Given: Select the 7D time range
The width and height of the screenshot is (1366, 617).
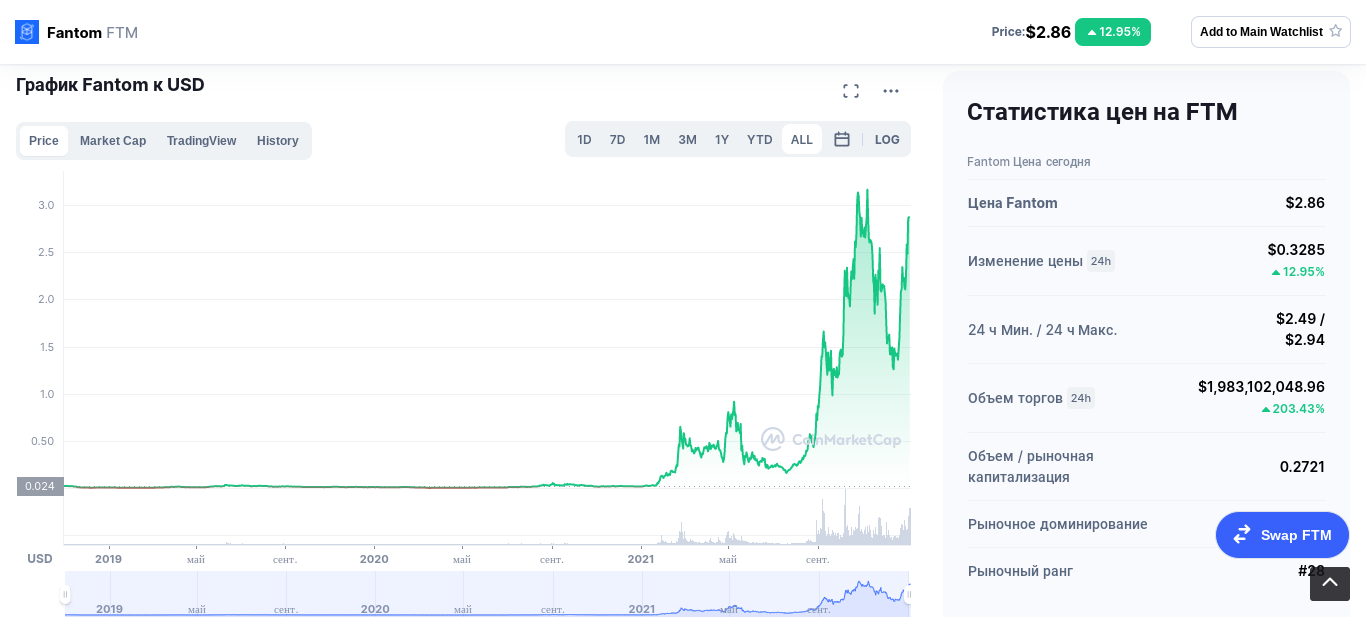Looking at the screenshot, I should (x=618, y=140).
